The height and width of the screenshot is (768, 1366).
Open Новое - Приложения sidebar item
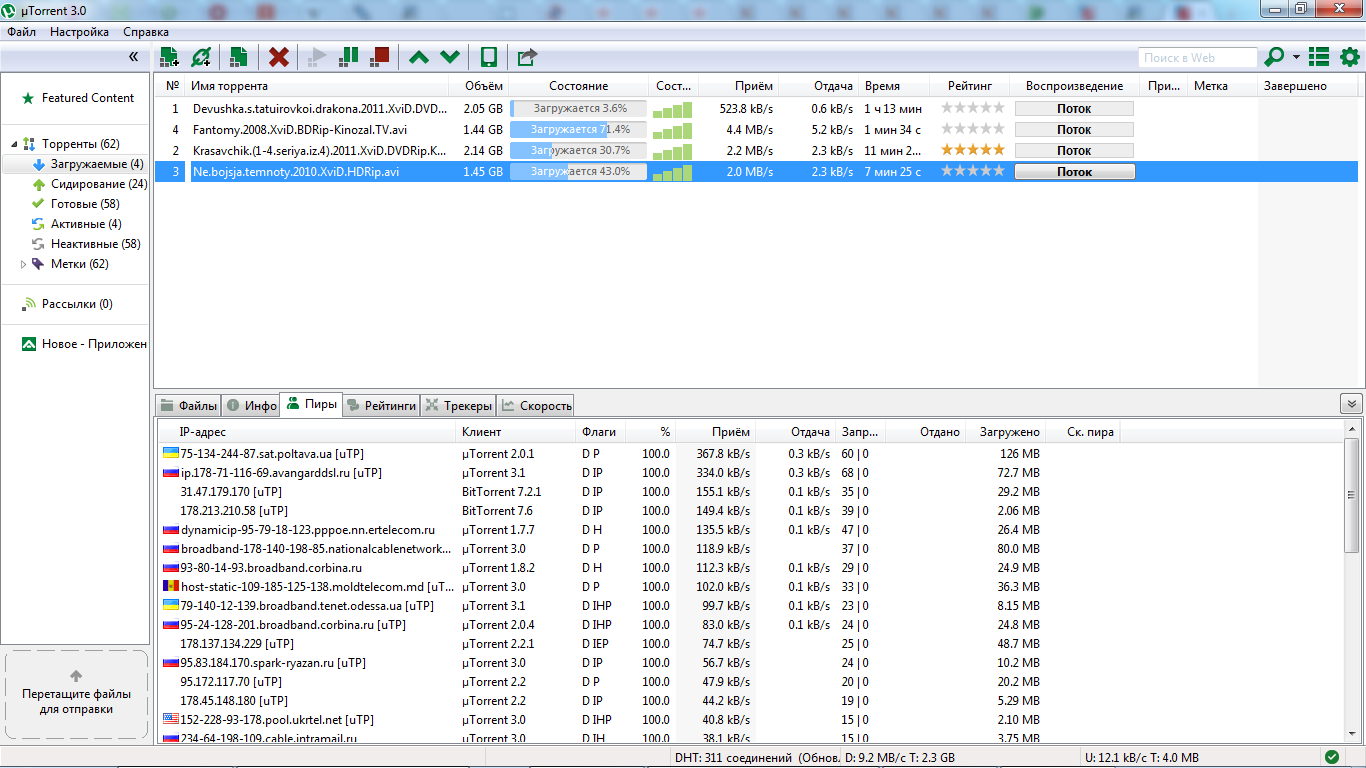click(x=84, y=344)
